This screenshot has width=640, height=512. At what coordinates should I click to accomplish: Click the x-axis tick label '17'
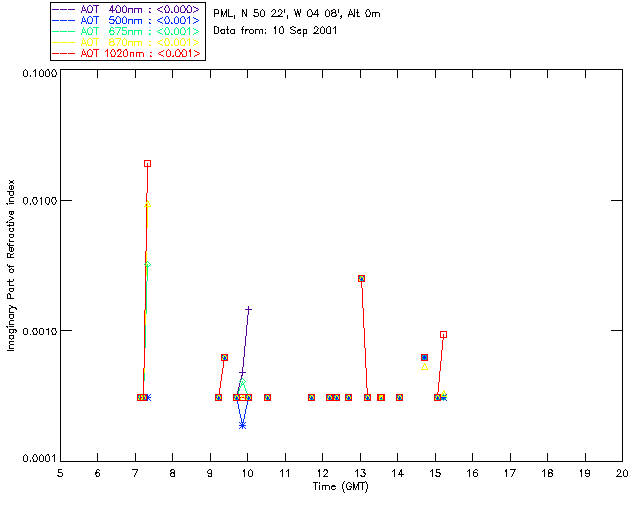pyautogui.click(x=510, y=473)
